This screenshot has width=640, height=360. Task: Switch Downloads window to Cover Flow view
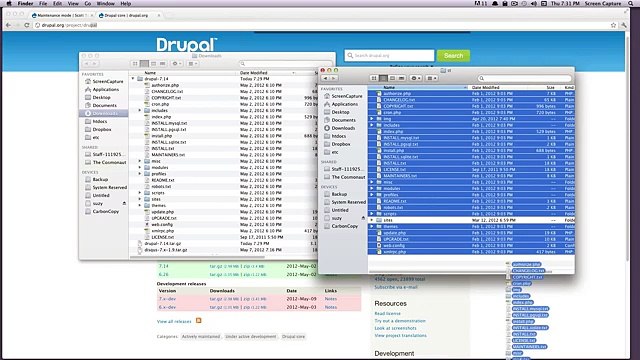(162, 64)
